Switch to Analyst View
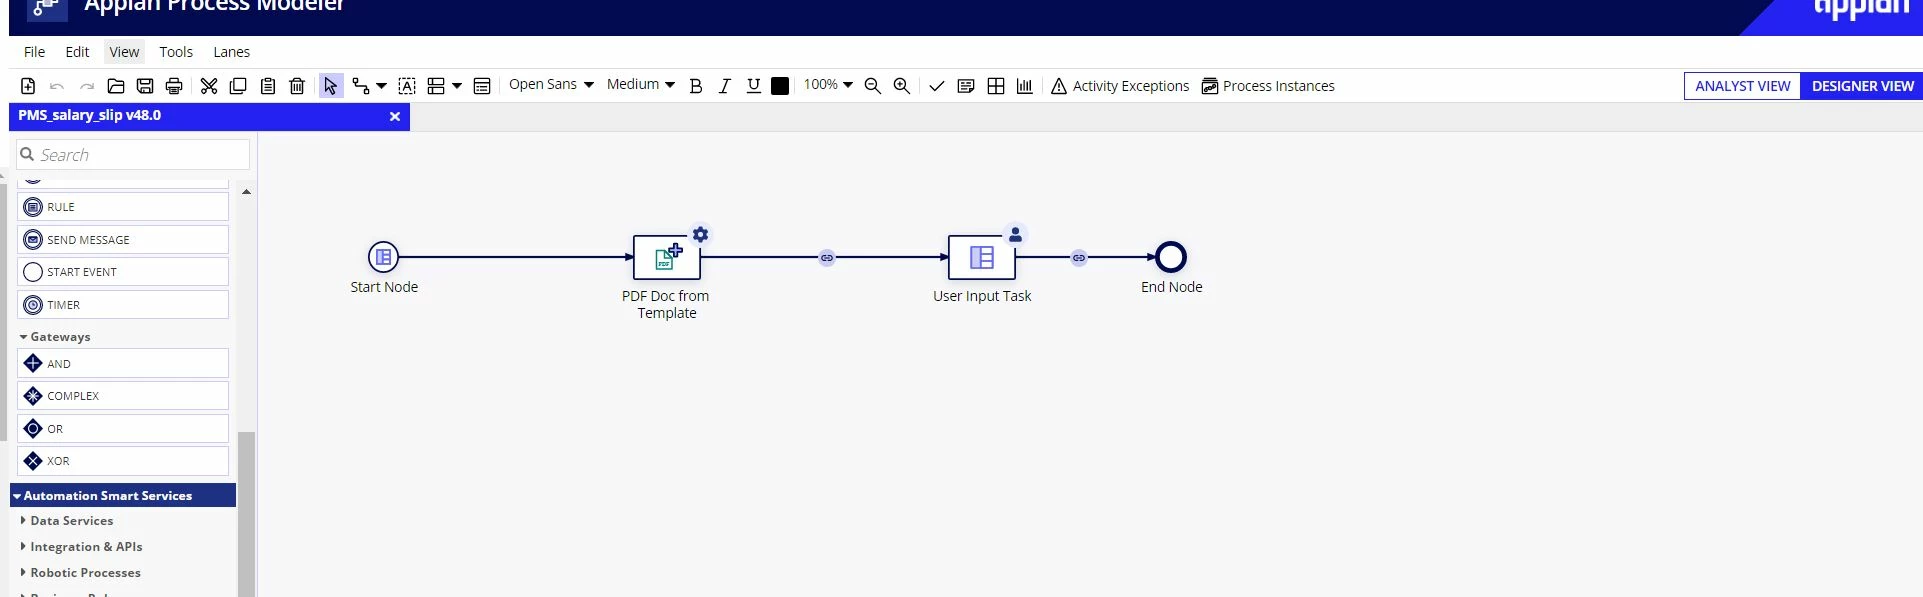Viewport: 1923px width, 597px height. pos(1742,86)
